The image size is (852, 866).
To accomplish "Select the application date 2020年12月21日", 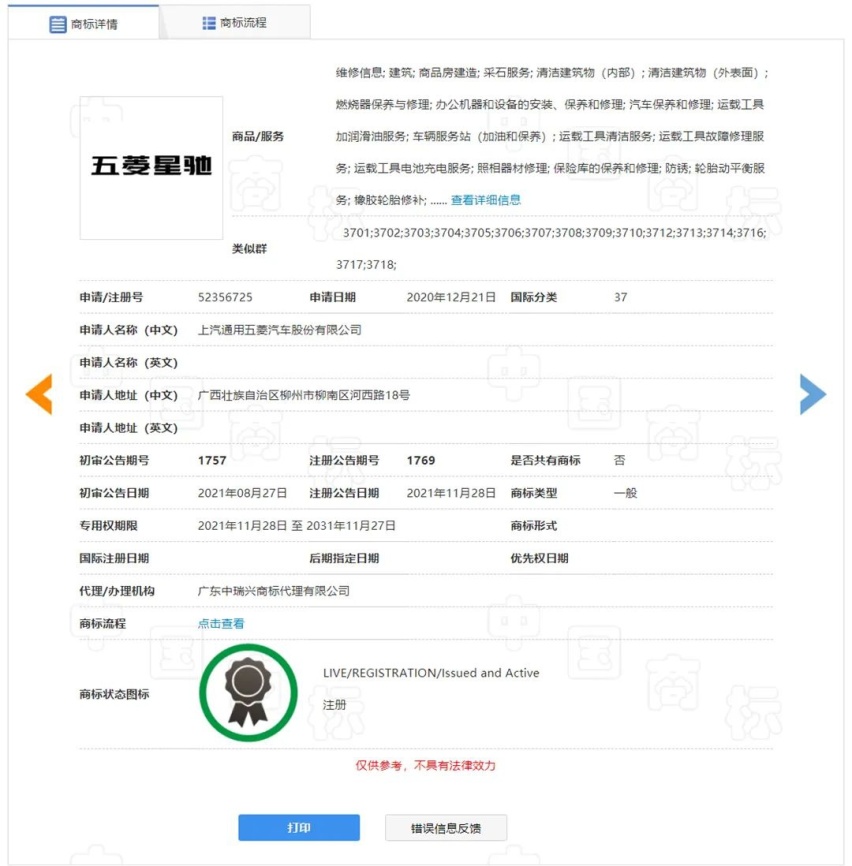I will pyautogui.click(x=451, y=297).
